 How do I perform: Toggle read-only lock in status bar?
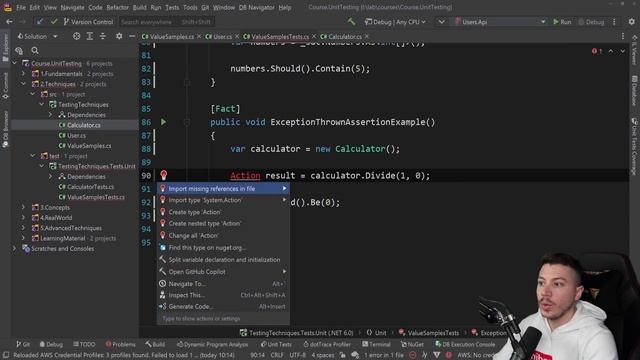coord(342,355)
